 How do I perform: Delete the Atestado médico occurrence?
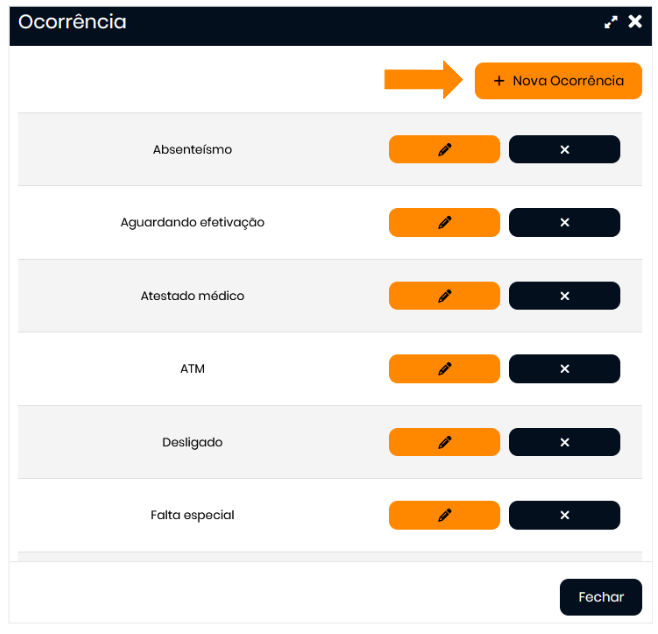tap(564, 296)
